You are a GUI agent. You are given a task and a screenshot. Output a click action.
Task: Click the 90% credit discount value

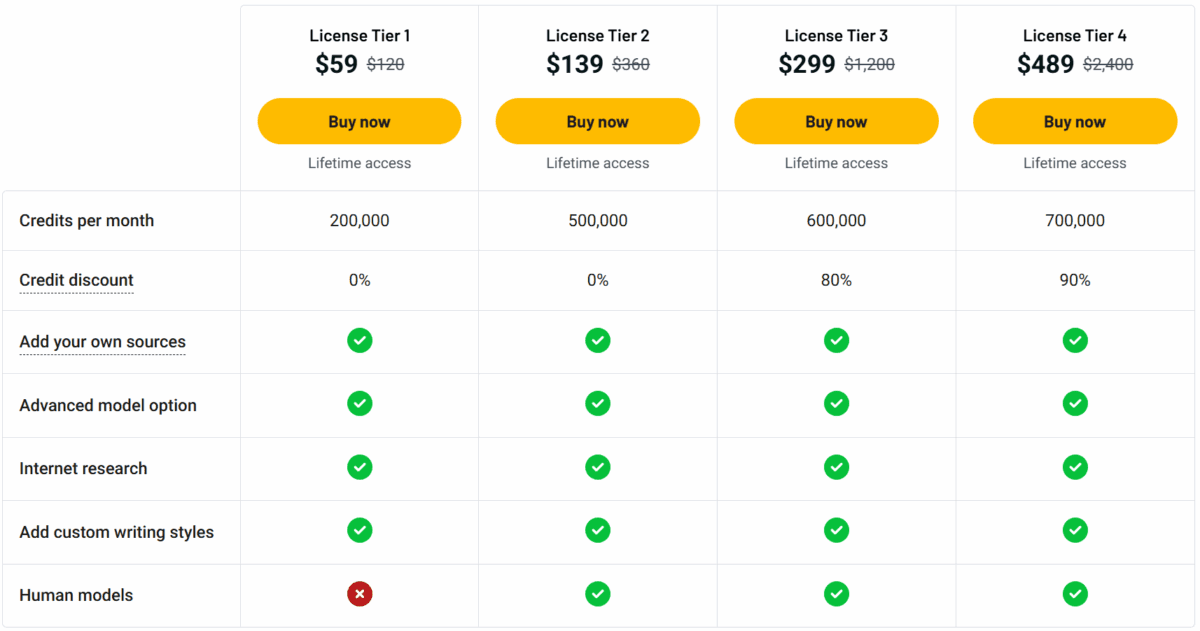1075,280
